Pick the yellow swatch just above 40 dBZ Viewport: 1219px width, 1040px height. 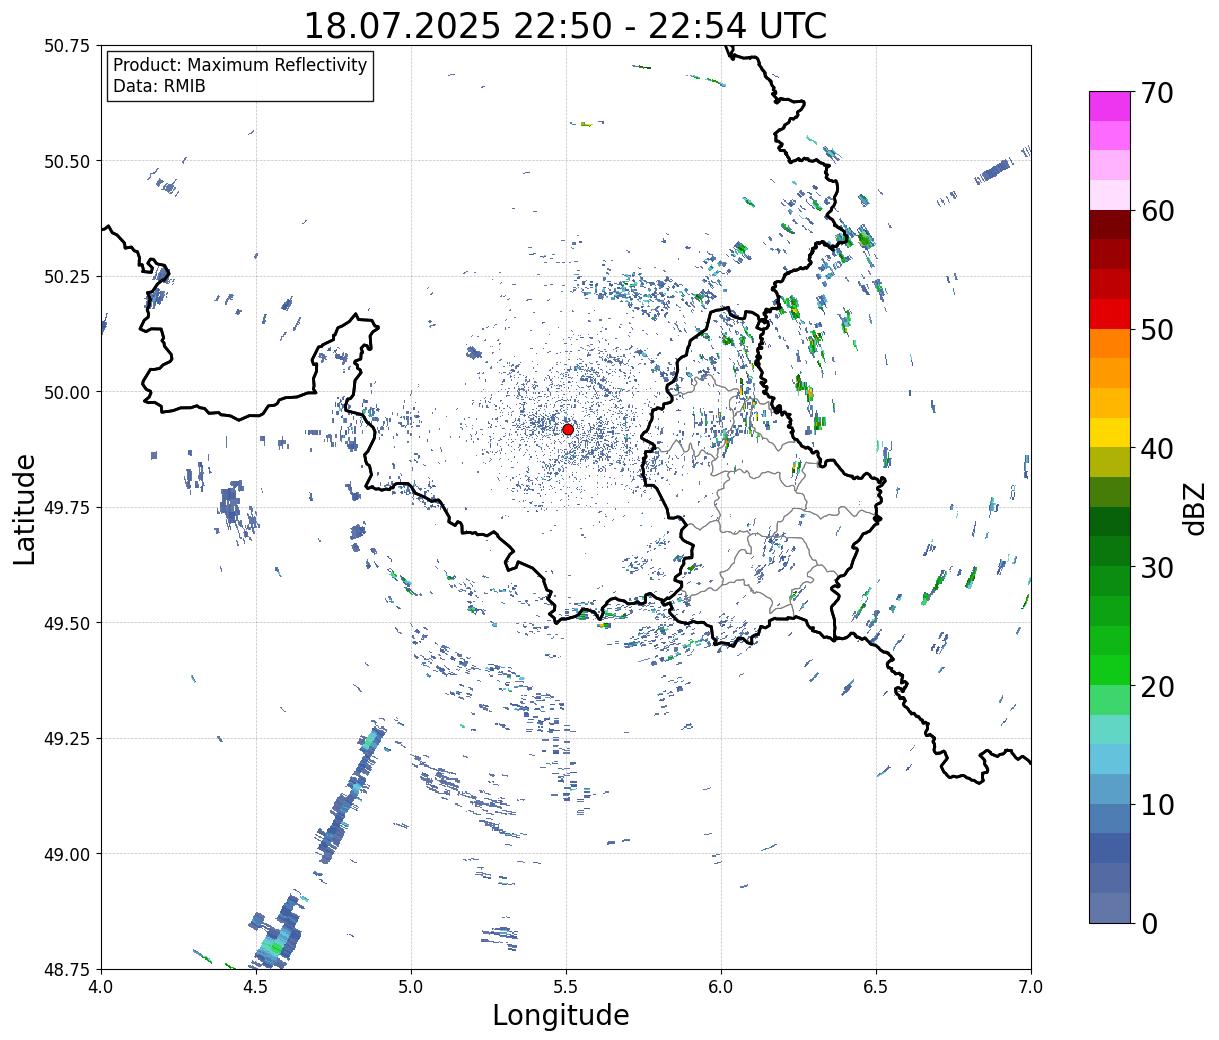click(1110, 432)
